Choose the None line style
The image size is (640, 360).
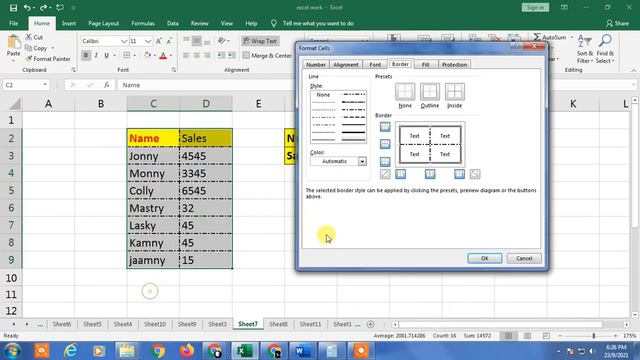[x=323, y=95]
